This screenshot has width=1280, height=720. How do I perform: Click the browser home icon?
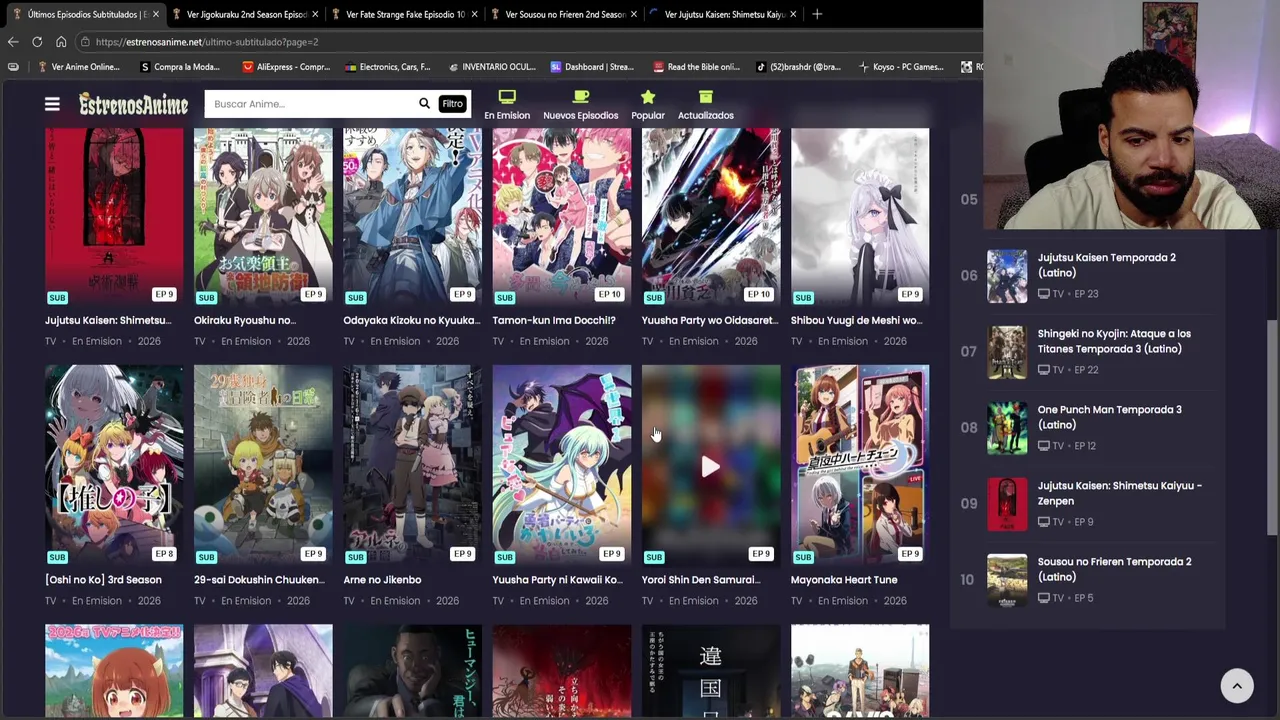(61, 42)
